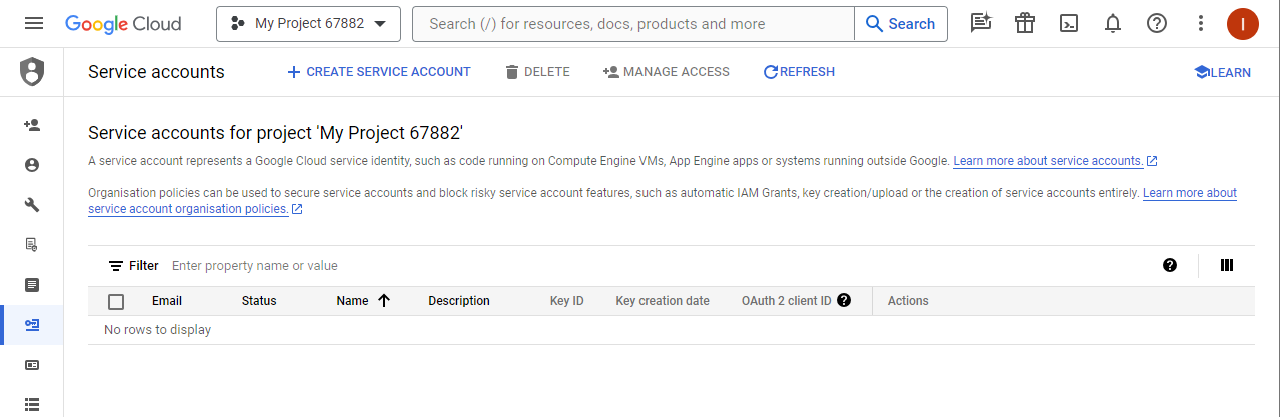Image resolution: width=1280 pixels, height=417 pixels.
Task: Click Create Service Account button
Action: click(x=378, y=72)
